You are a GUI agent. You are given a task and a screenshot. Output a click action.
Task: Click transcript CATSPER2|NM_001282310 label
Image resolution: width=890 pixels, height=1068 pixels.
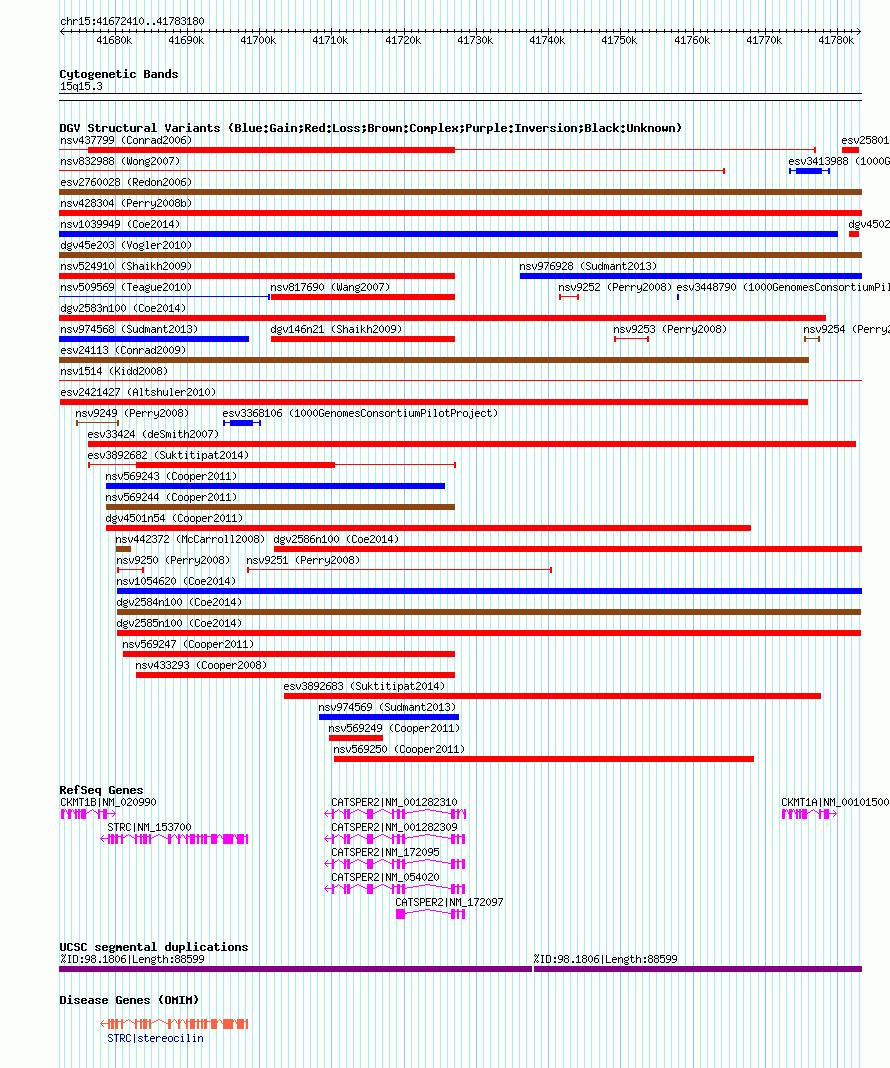coord(394,802)
